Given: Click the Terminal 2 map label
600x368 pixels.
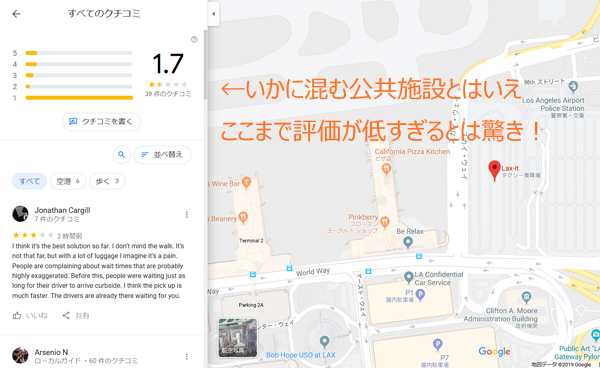Looking at the screenshot, I should tap(251, 241).
